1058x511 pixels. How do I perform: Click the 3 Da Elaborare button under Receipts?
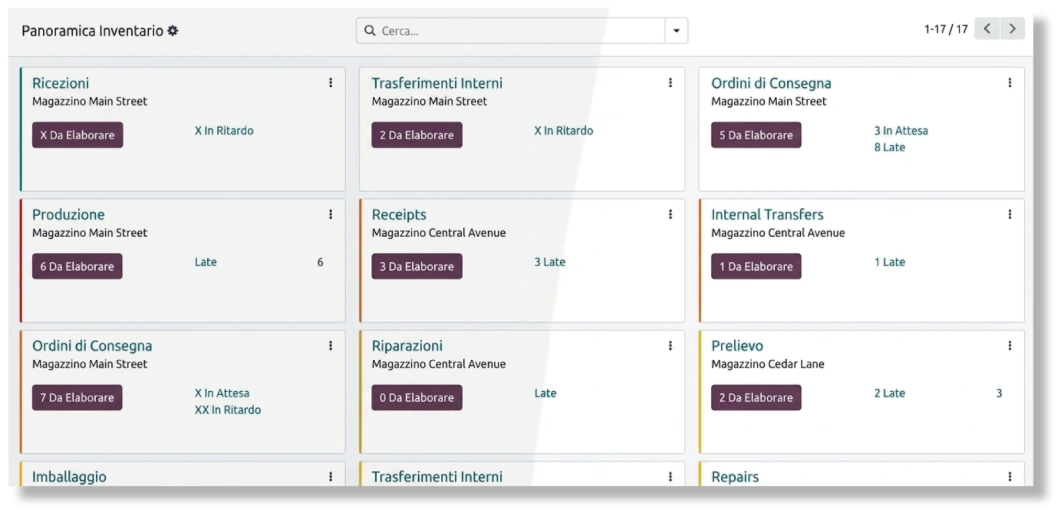(417, 266)
